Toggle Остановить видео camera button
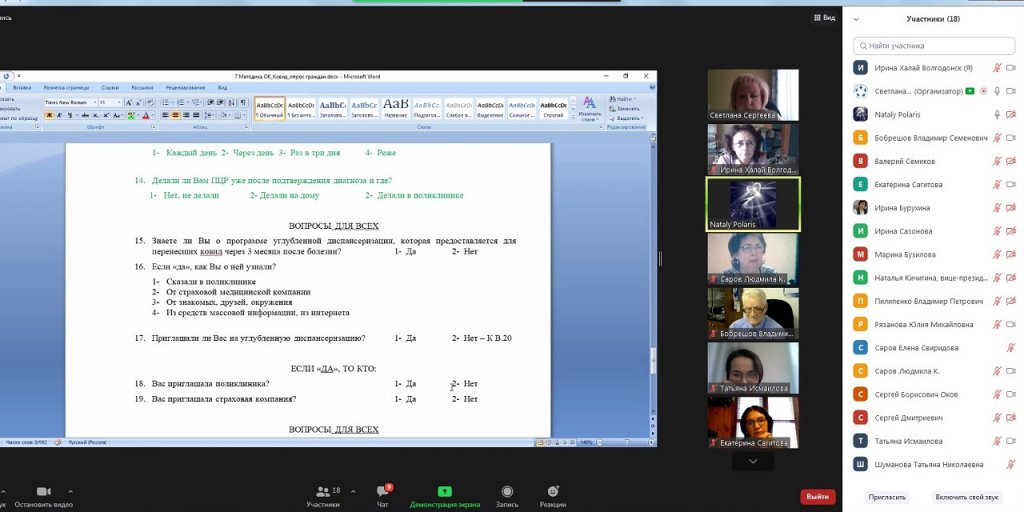1024x512 pixels. tap(44, 492)
